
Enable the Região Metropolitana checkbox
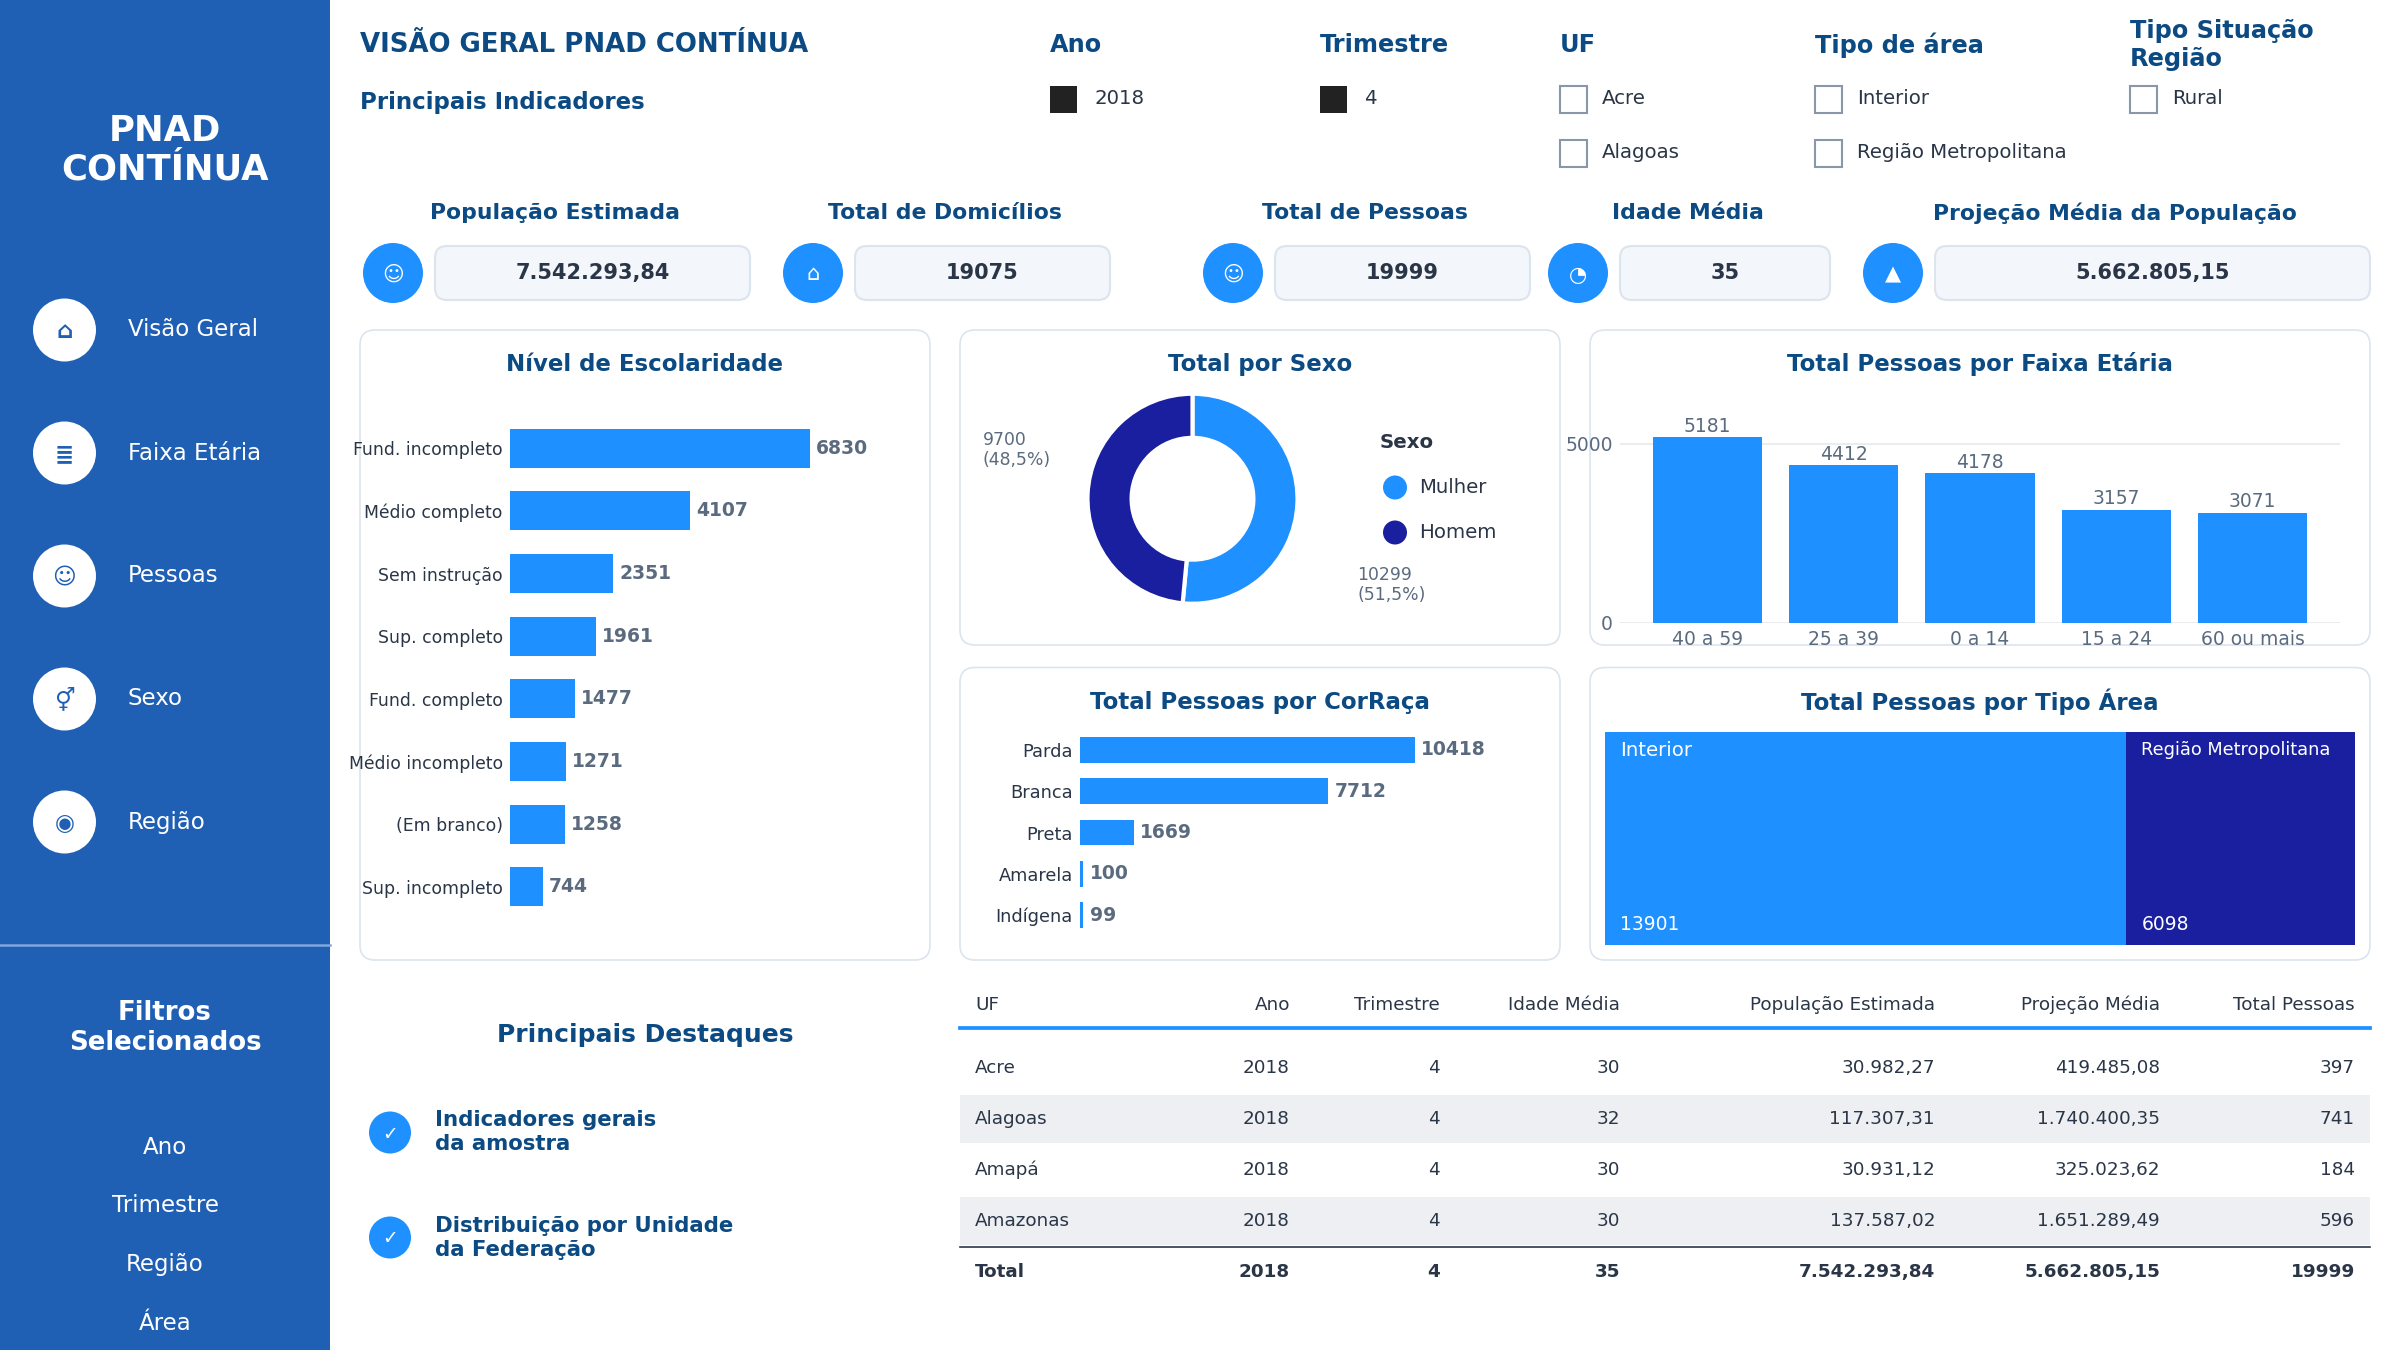[1828, 153]
